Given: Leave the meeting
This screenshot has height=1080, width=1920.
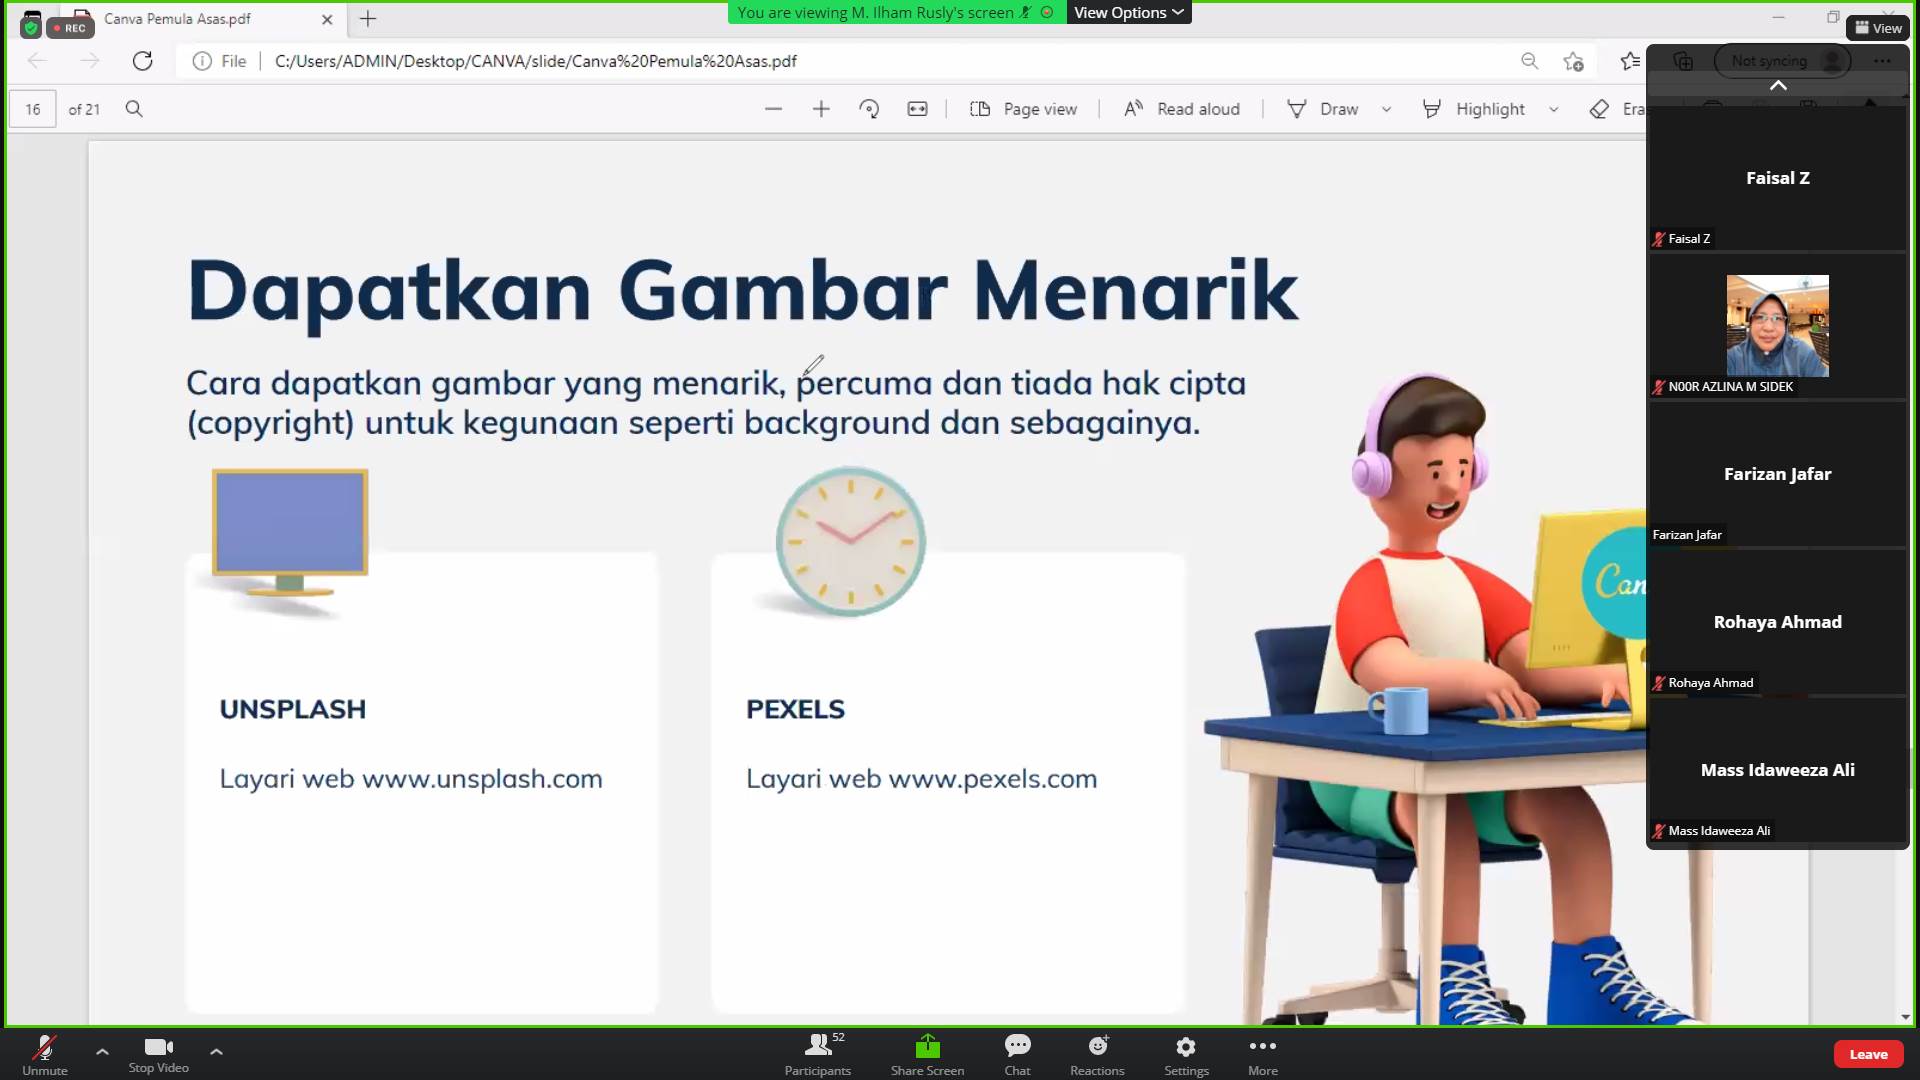Looking at the screenshot, I should click(1868, 1054).
